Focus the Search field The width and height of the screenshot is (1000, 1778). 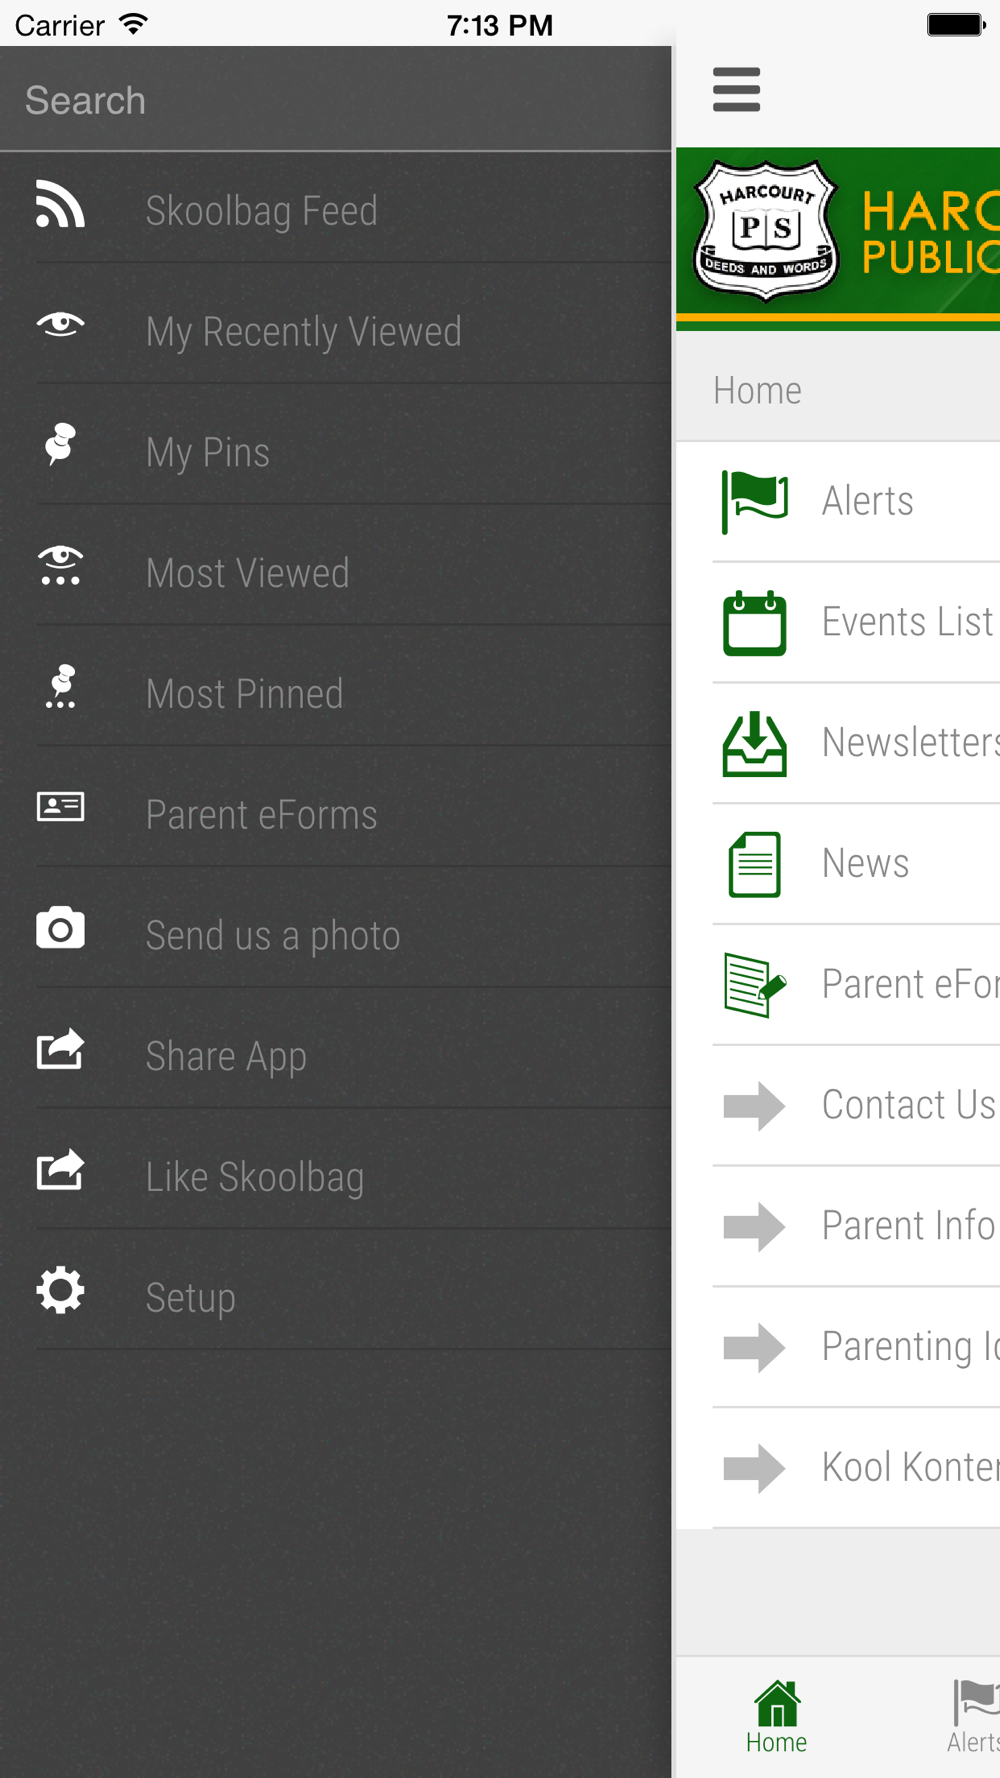(x=336, y=99)
